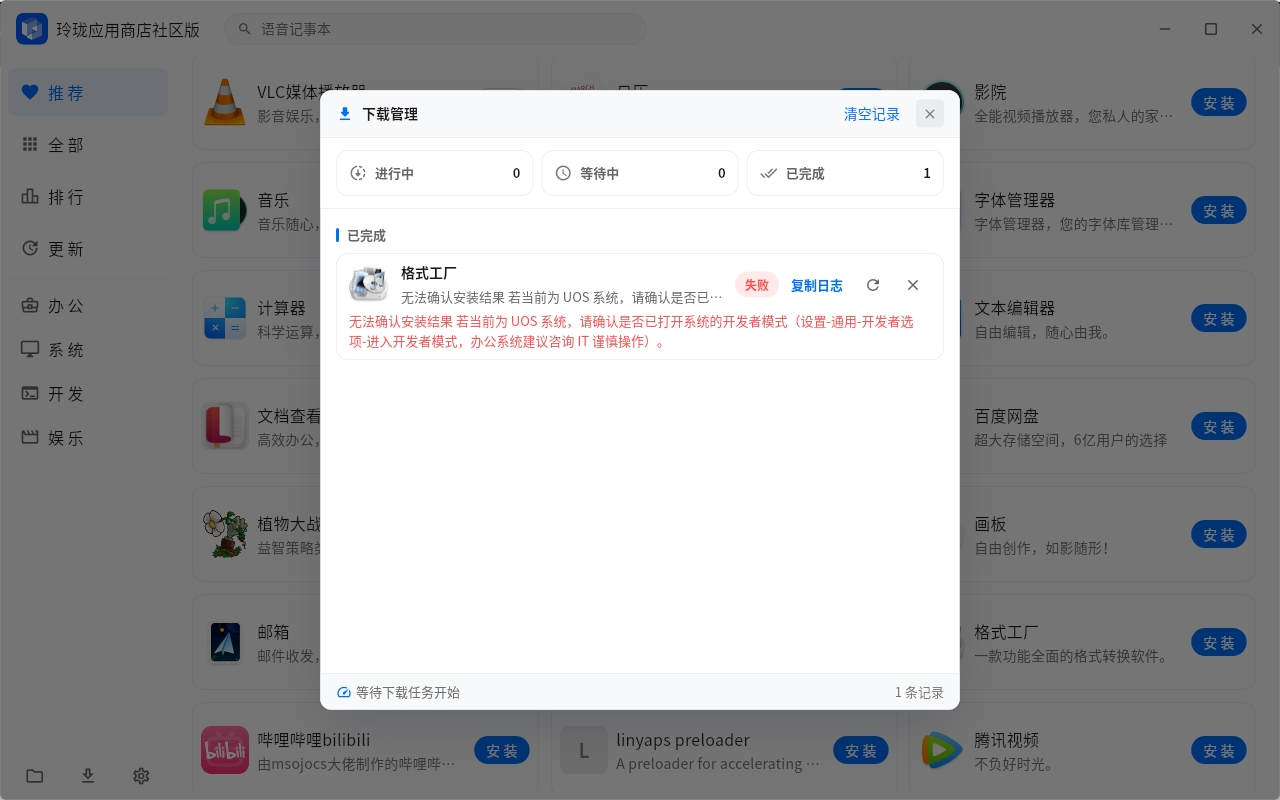Click the 格式工厂 app icon in download list
The height and width of the screenshot is (800, 1280).
[x=369, y=285]
